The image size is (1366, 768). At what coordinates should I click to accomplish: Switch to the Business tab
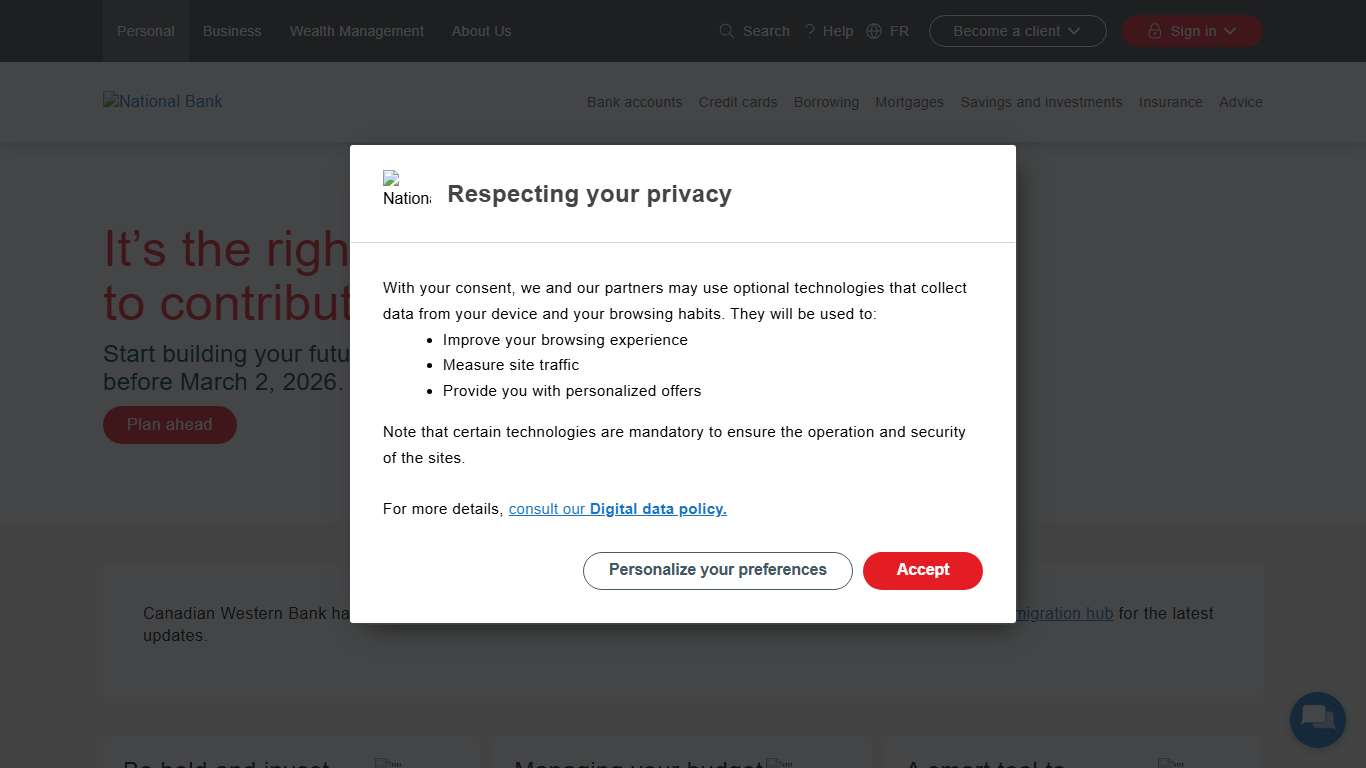232,31
